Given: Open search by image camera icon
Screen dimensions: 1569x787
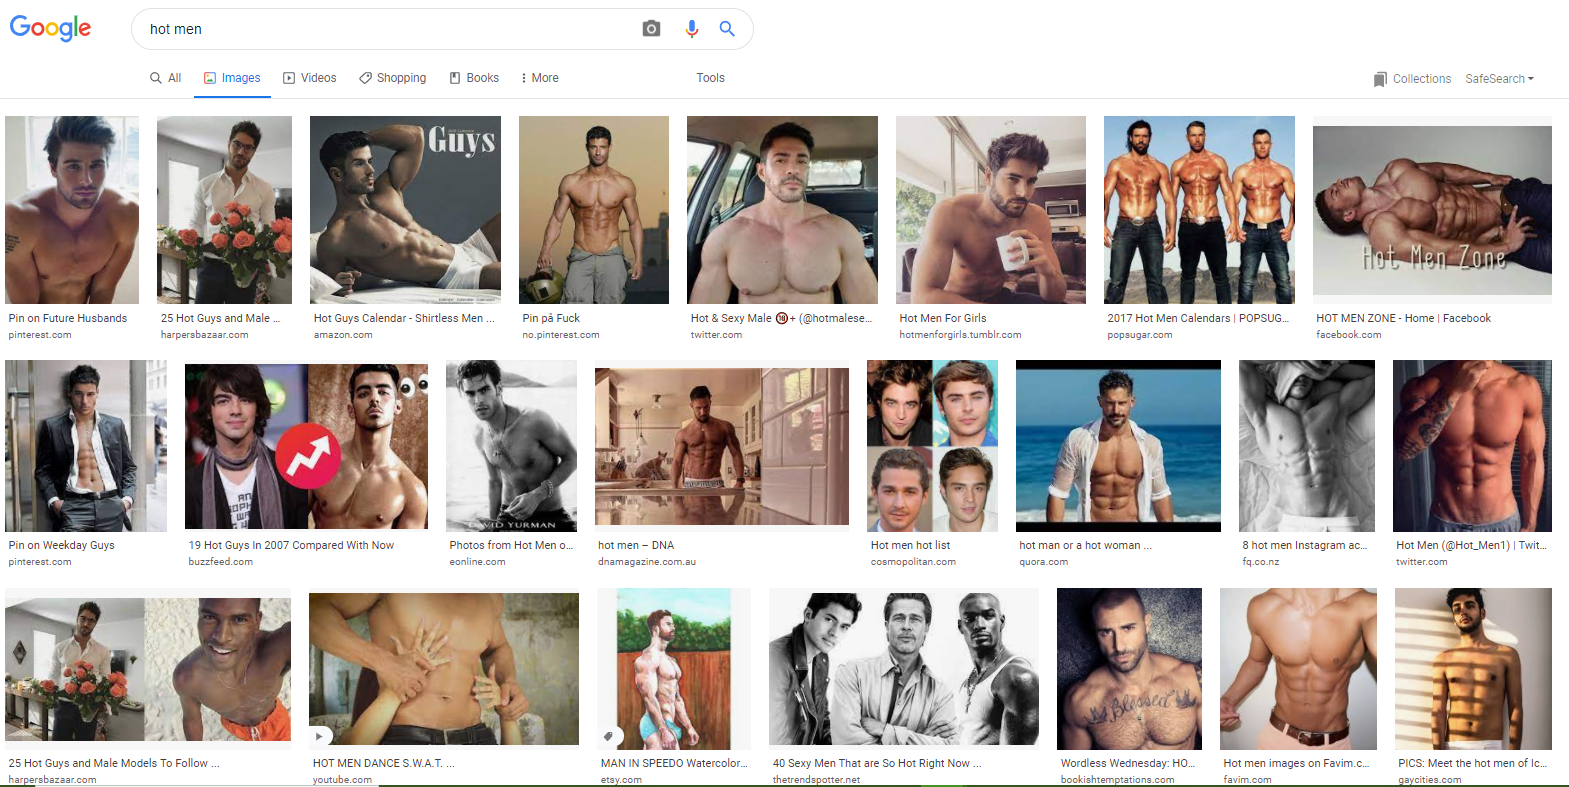Looking at the screenshot, I should tap(651, 29).
